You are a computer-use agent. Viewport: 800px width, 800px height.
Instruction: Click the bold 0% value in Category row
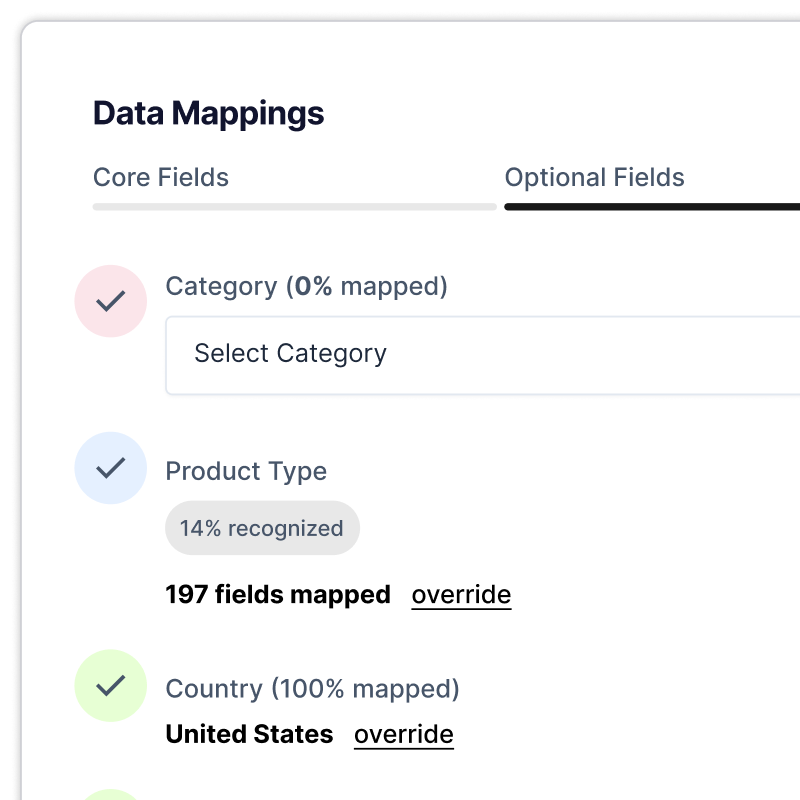click(x=313, y=287)
